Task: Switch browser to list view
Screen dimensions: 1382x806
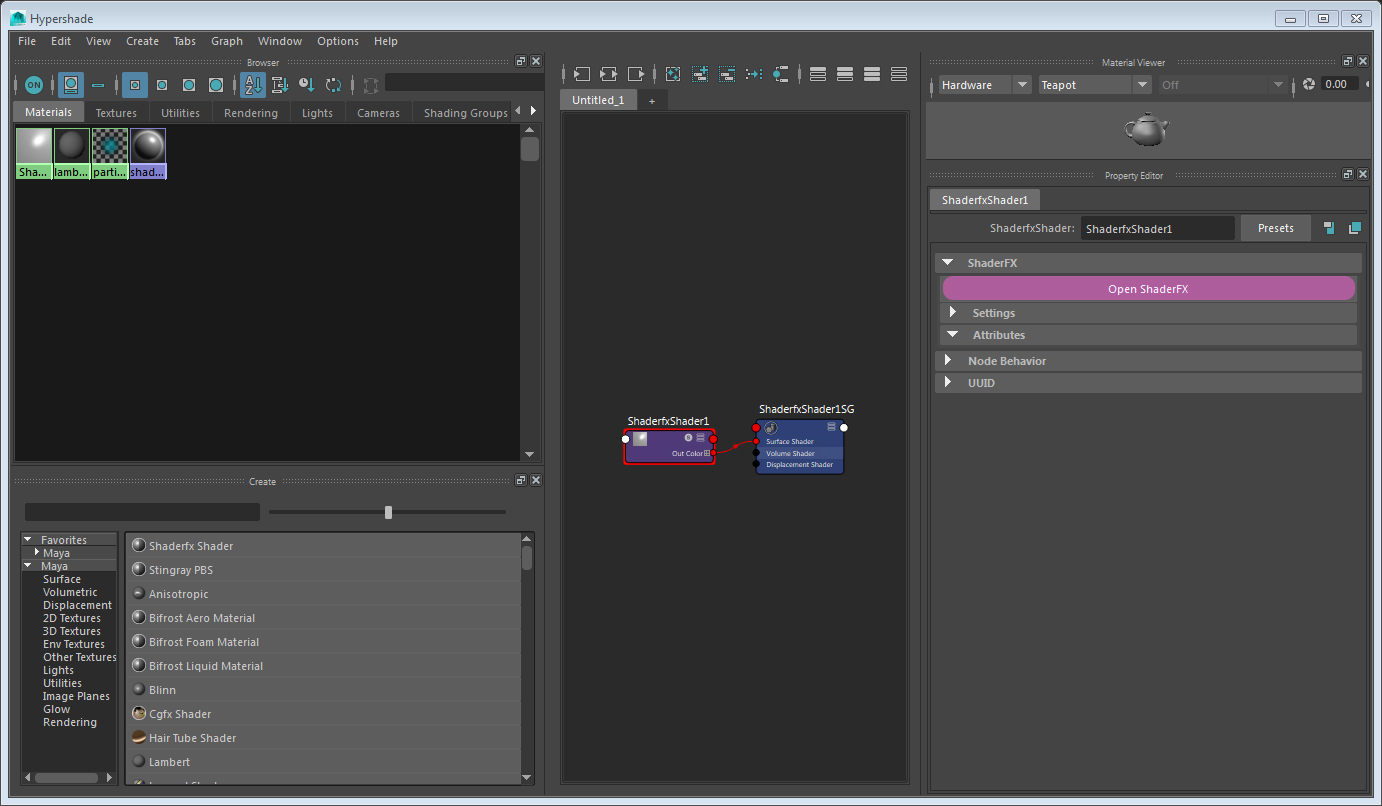Action: [x=98, y=85]
